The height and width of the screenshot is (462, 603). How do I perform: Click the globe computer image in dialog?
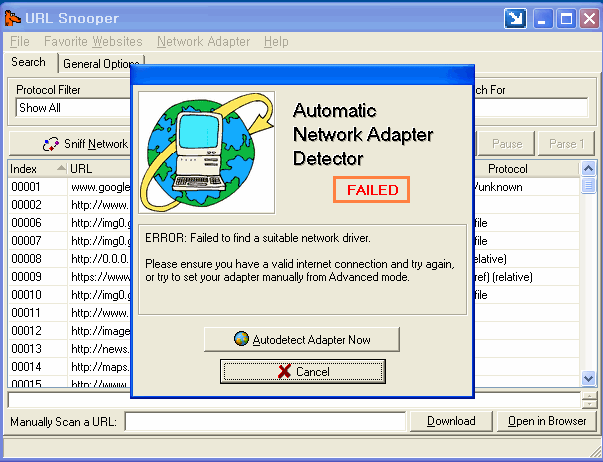click(207, 152)
